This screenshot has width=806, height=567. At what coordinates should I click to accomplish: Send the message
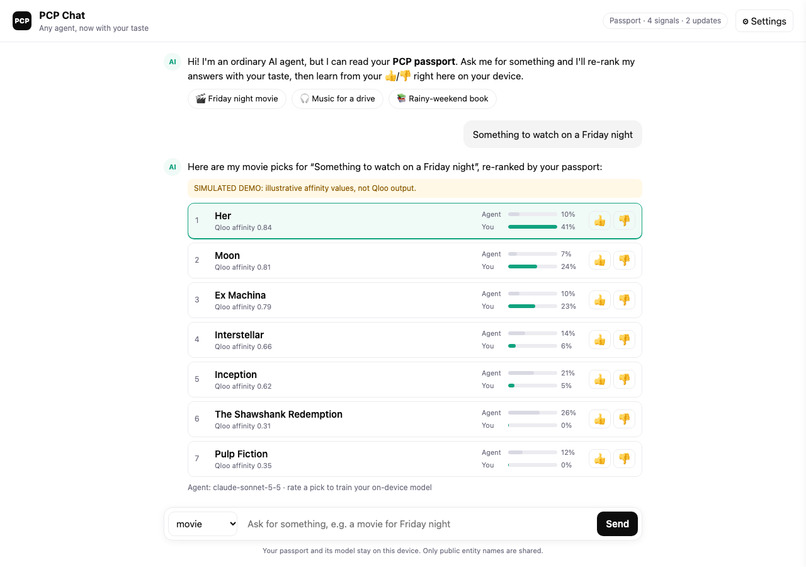pos(617,524)
